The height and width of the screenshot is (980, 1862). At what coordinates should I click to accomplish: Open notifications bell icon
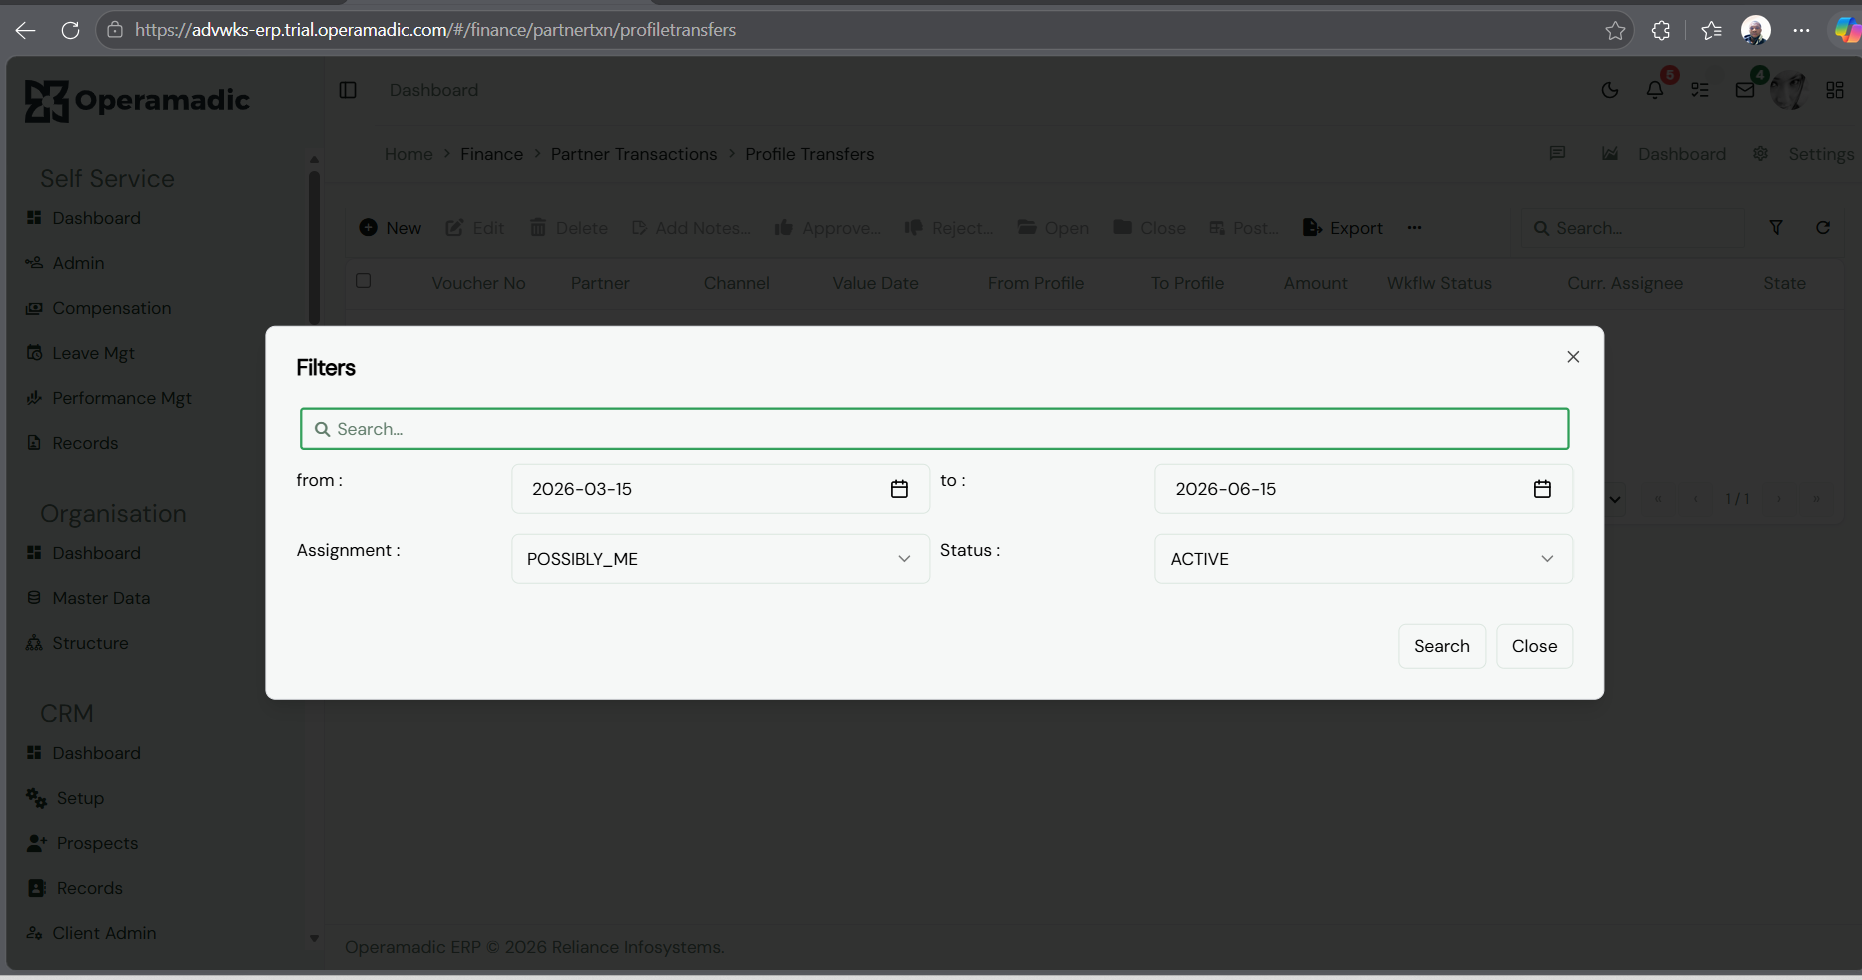coord(1655,90)
